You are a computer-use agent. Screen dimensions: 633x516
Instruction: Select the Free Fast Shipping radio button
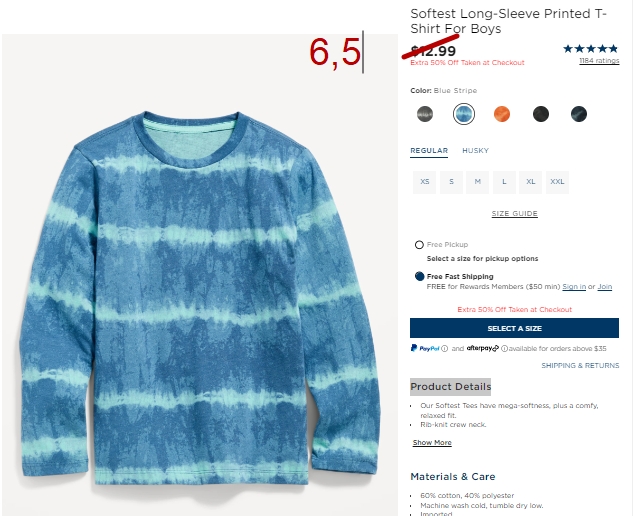click(419, 276)
